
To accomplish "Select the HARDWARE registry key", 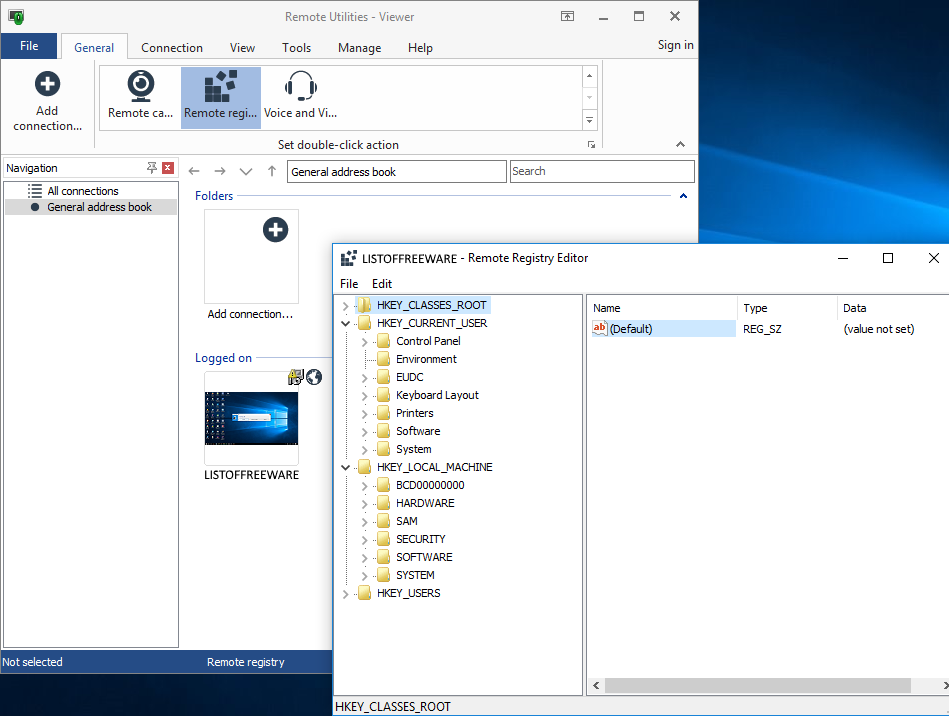I will tap(425, 503).
